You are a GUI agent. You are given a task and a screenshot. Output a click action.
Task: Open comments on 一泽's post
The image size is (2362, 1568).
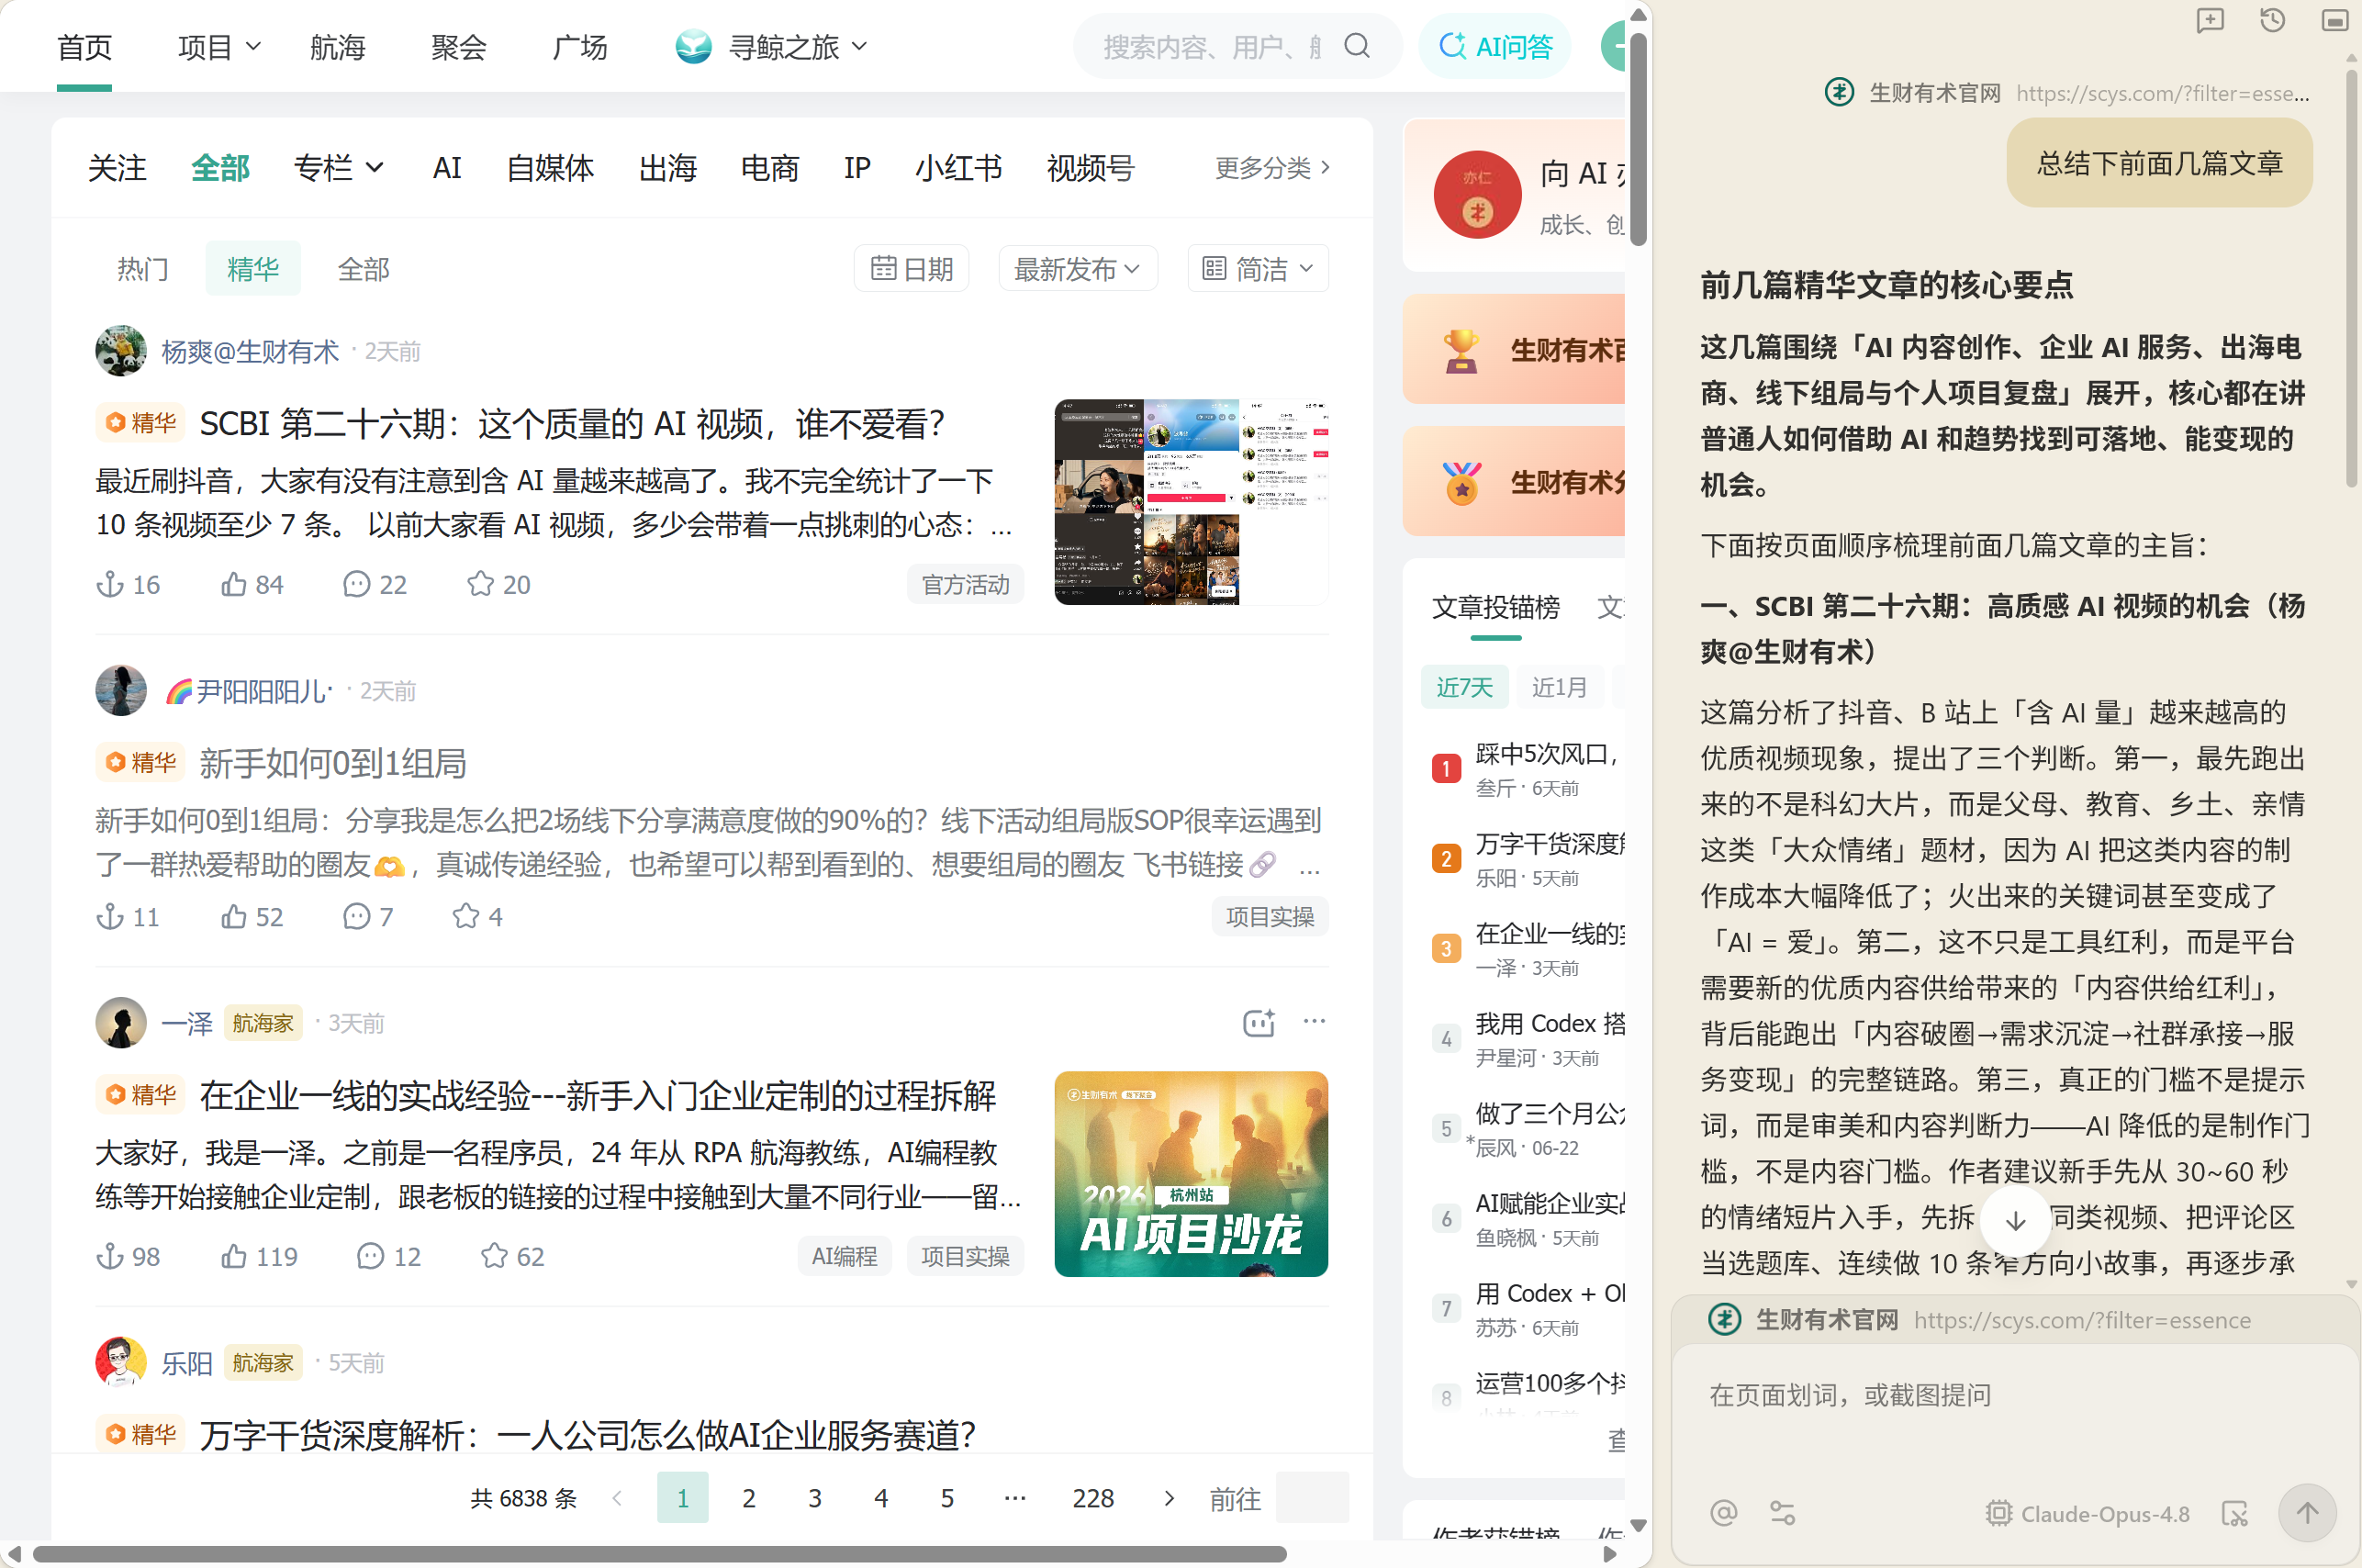(371, 1256)
